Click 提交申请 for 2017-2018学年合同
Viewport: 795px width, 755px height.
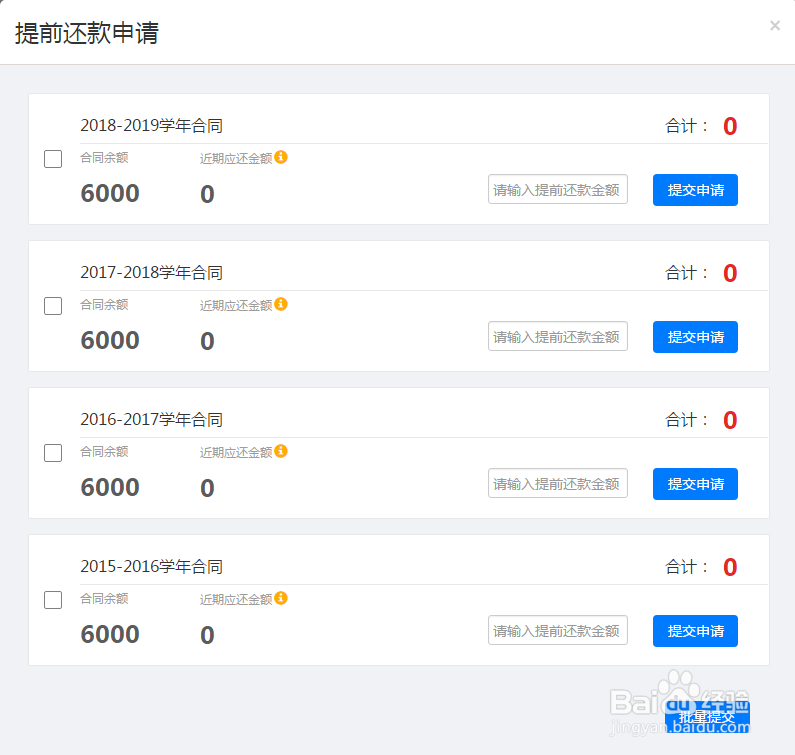[695, 337]
